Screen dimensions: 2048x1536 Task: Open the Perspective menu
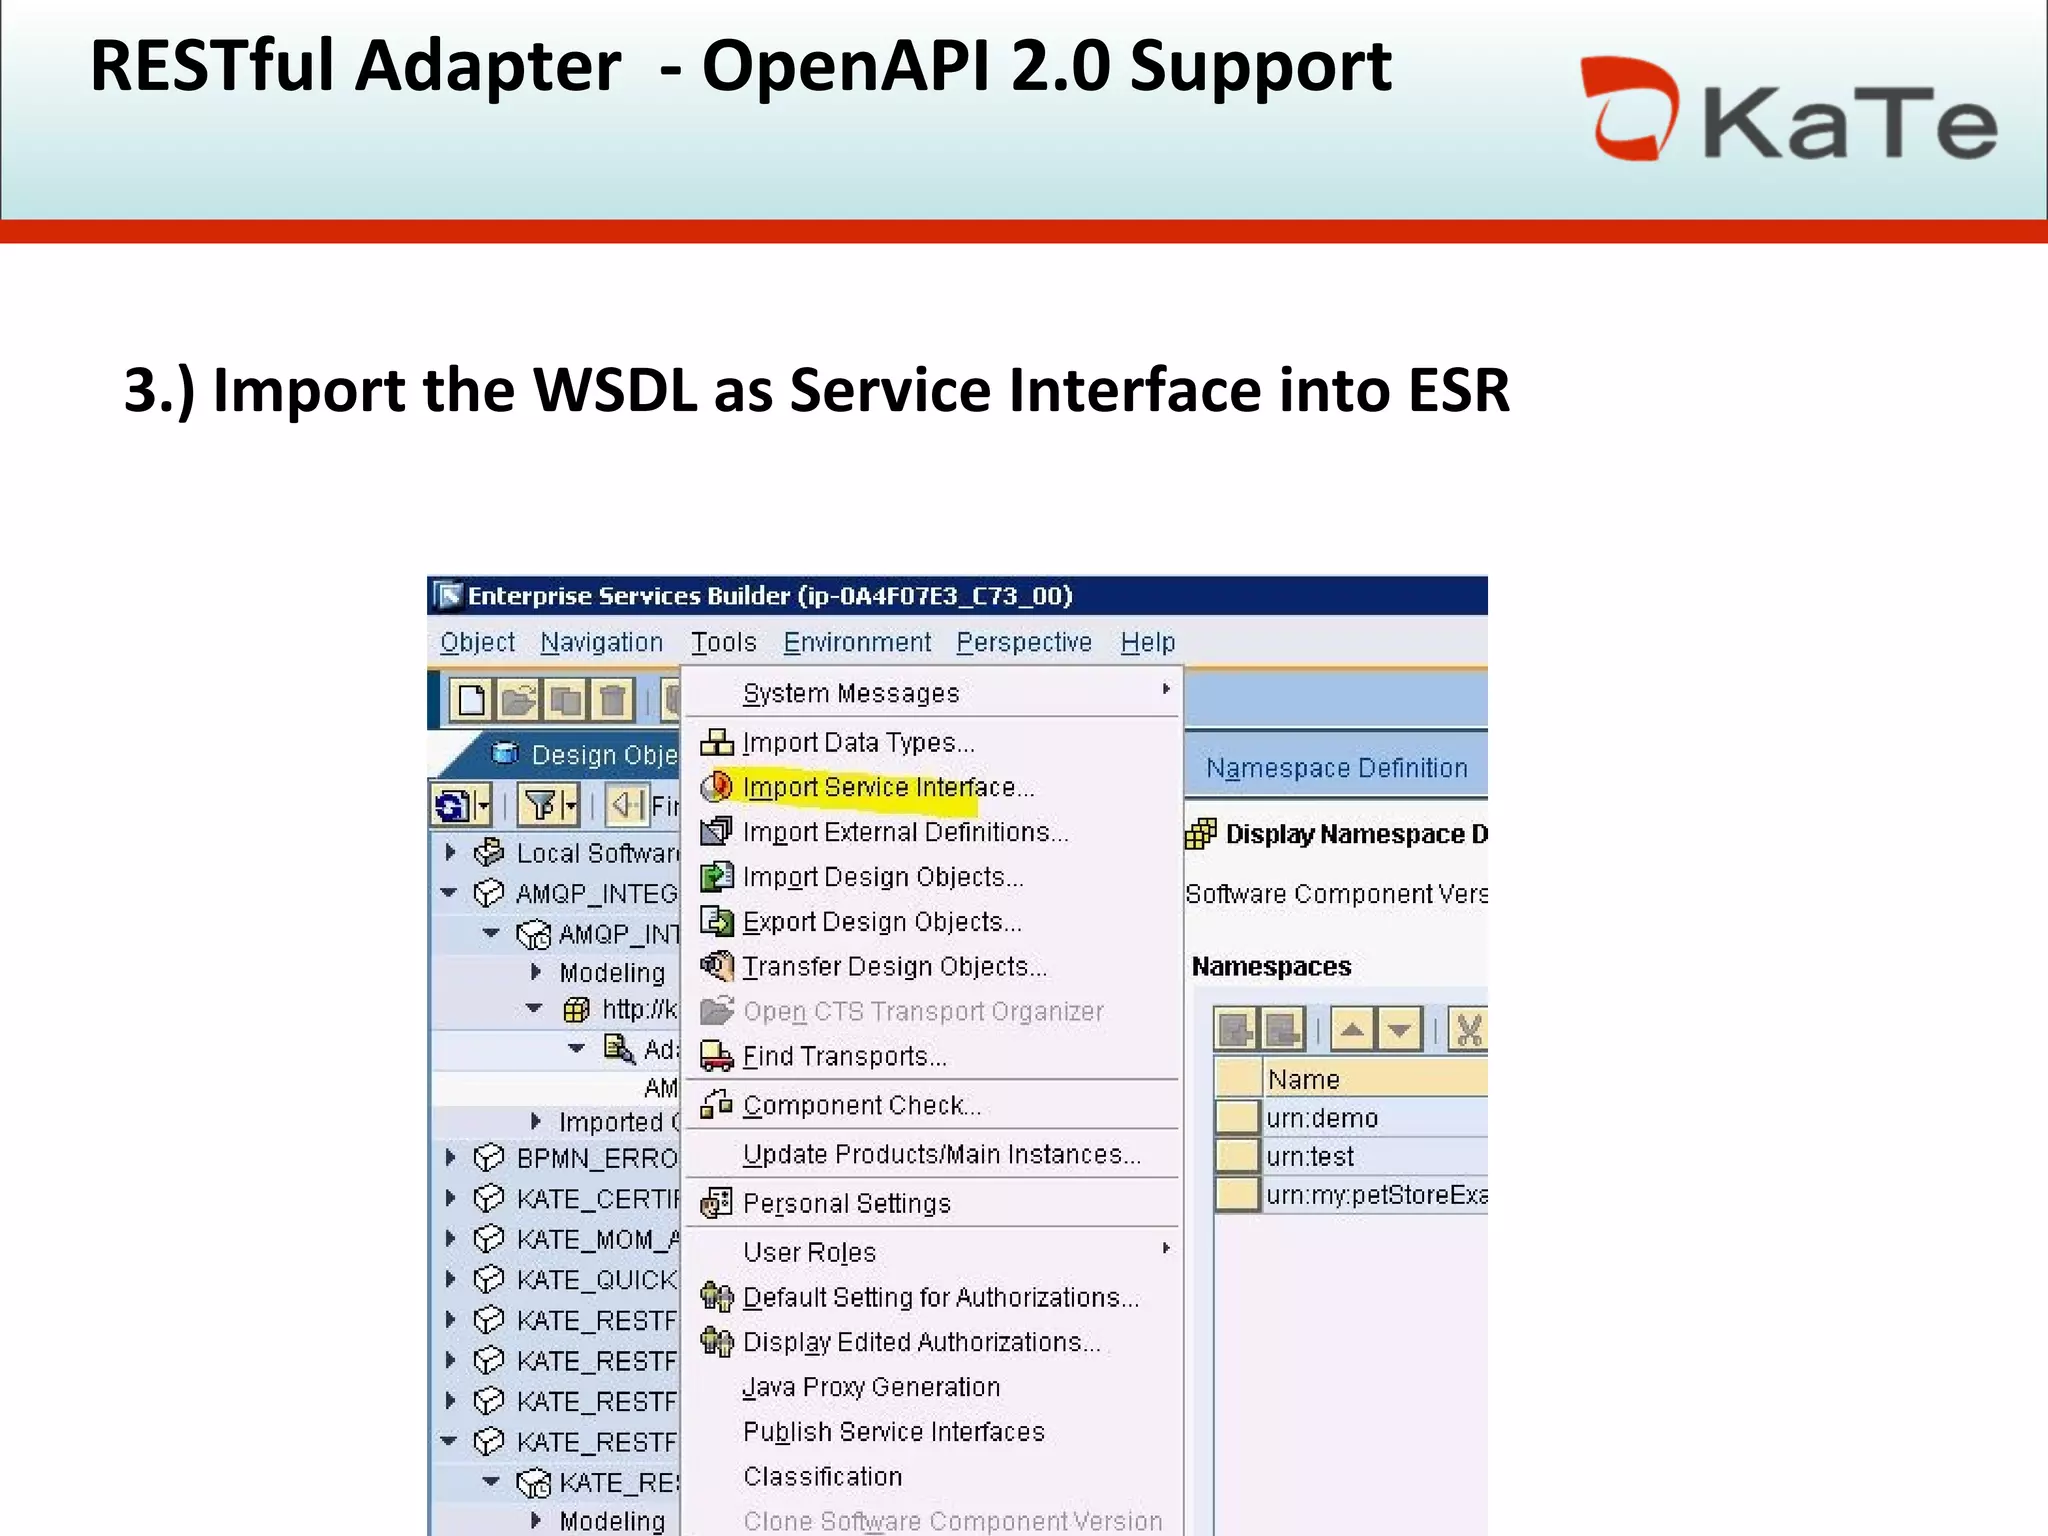(1024, 642)
